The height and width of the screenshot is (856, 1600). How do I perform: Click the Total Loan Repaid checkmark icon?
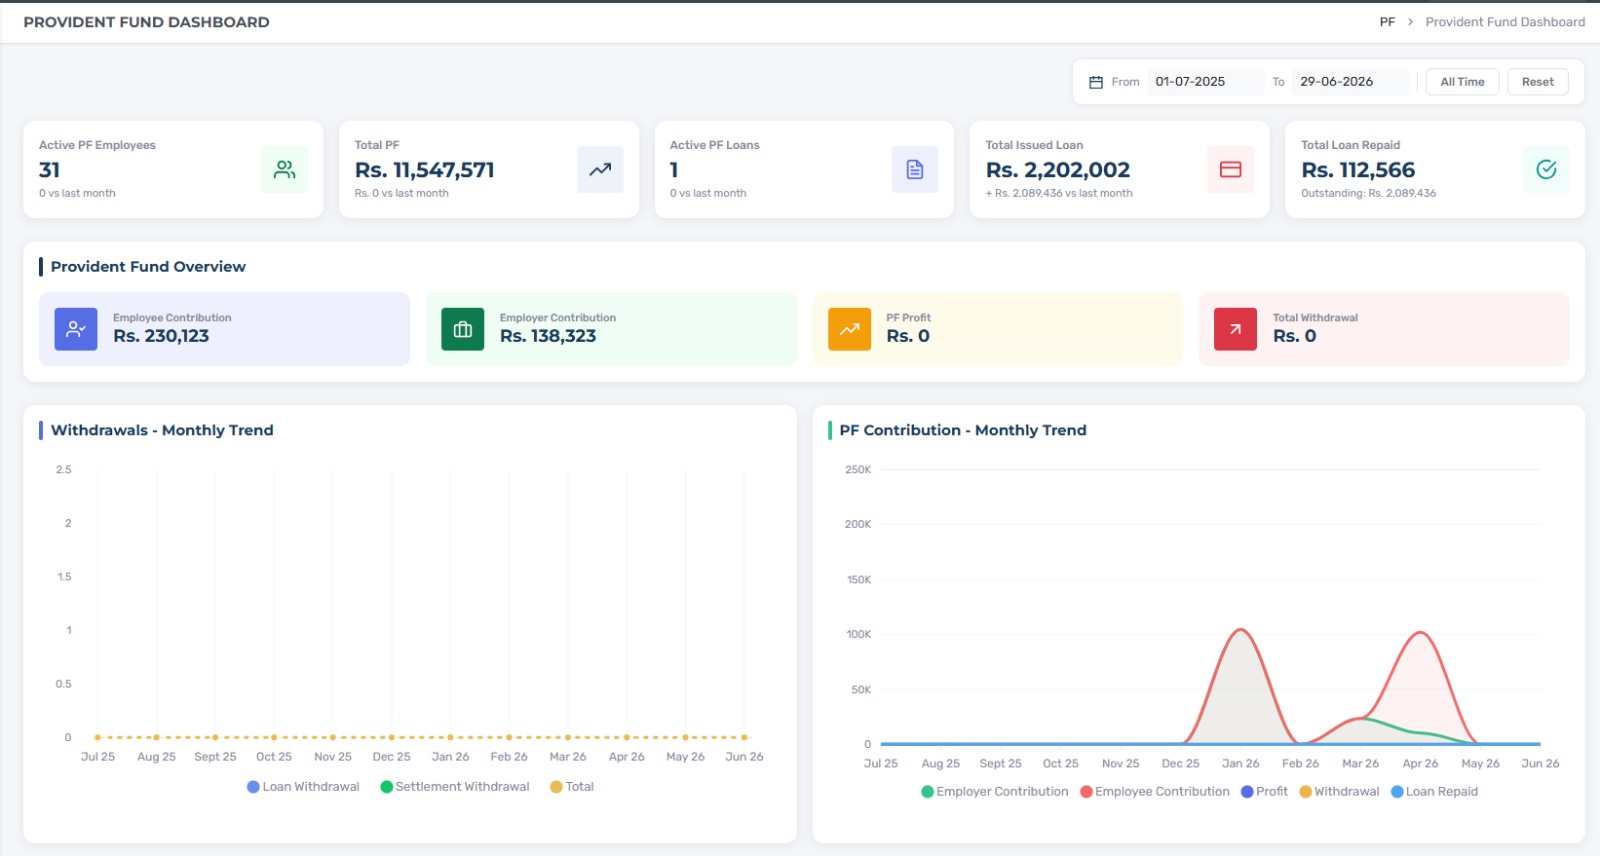tap(1546, 170)
